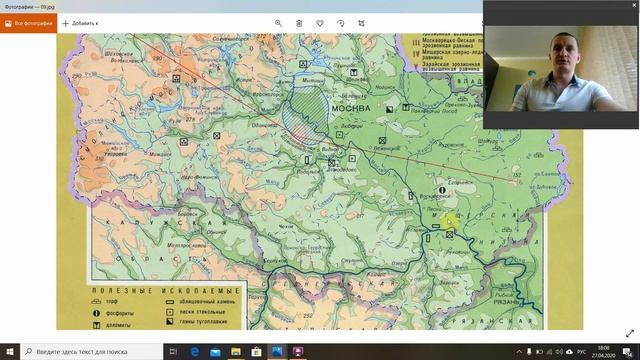Image resolution: width=640 pixels, height=360 pixels.
Task: Launch Microsoft Edge from the taskbar
Action: tap(195, 351)
